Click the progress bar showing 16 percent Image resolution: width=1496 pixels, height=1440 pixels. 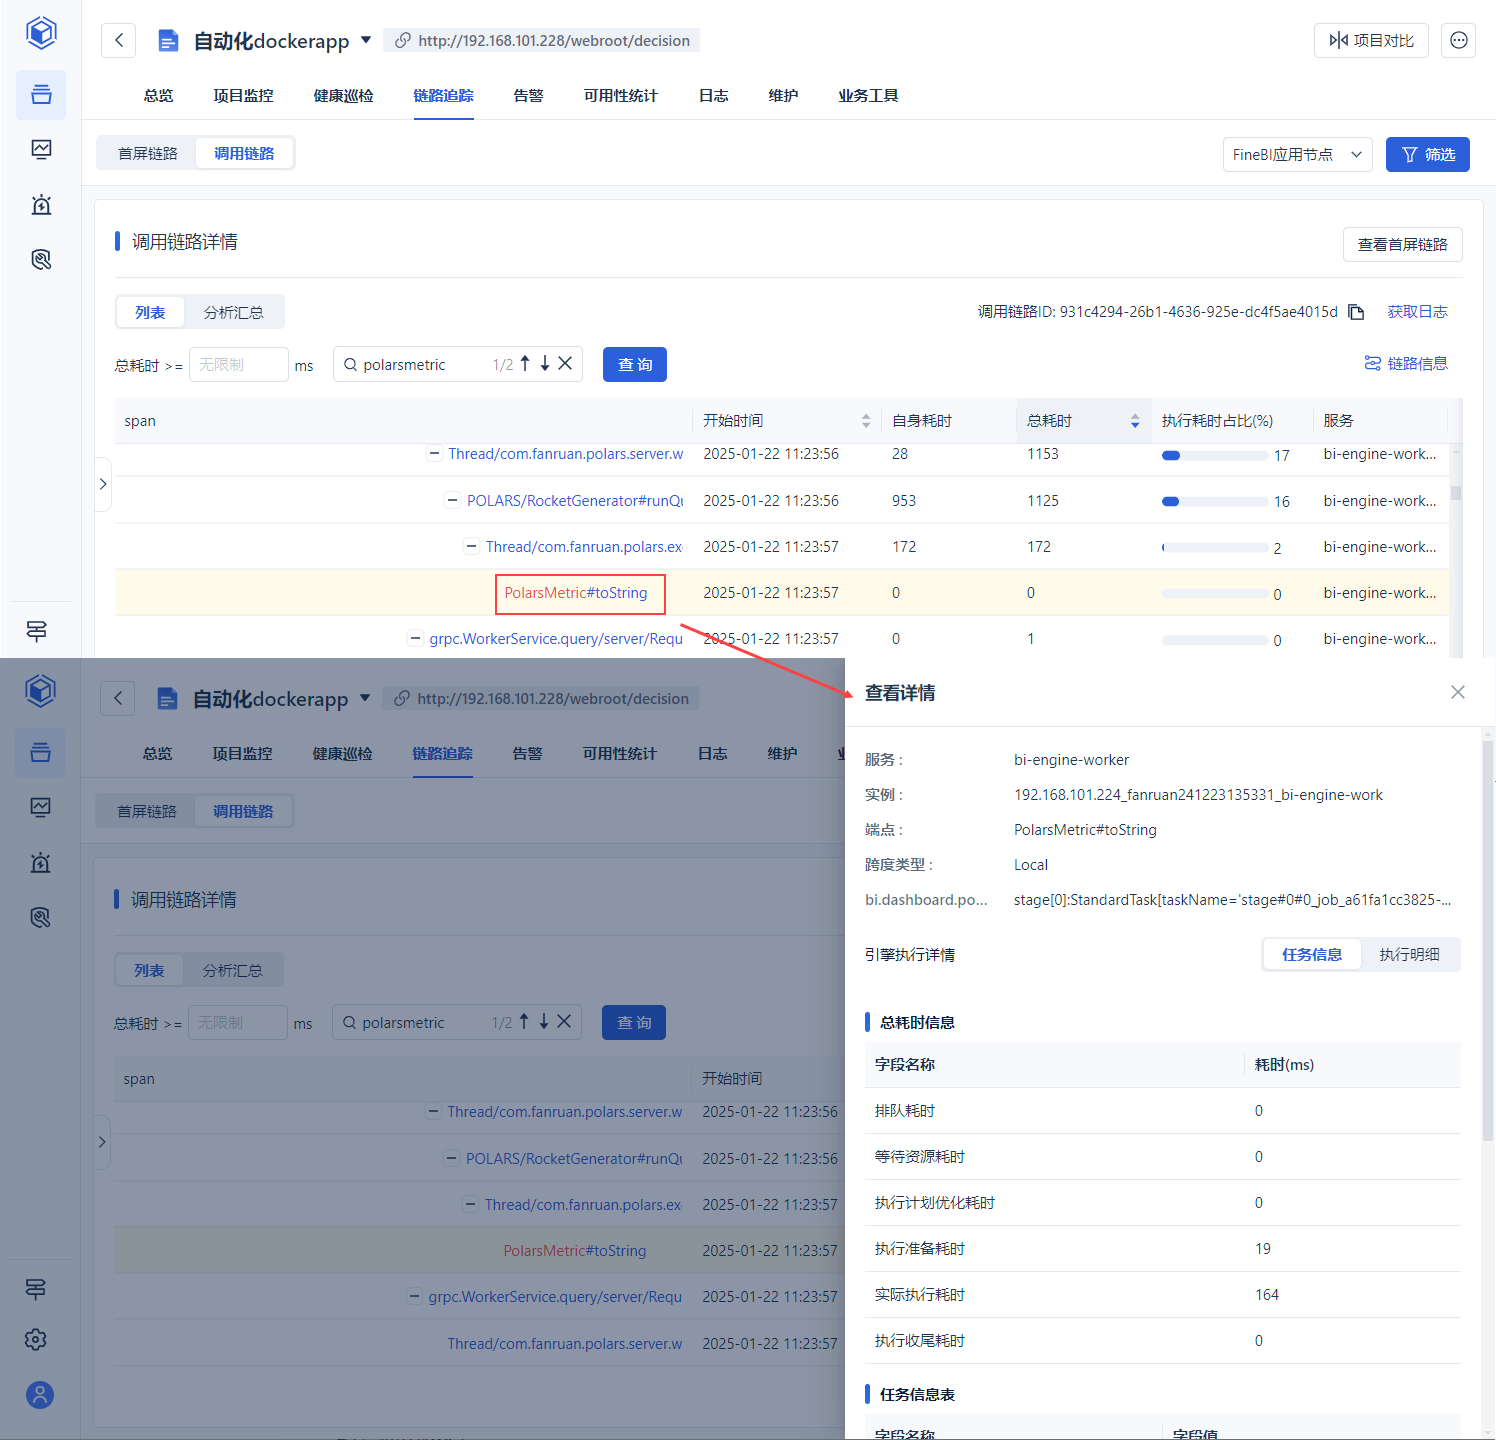click(1215, 501)
